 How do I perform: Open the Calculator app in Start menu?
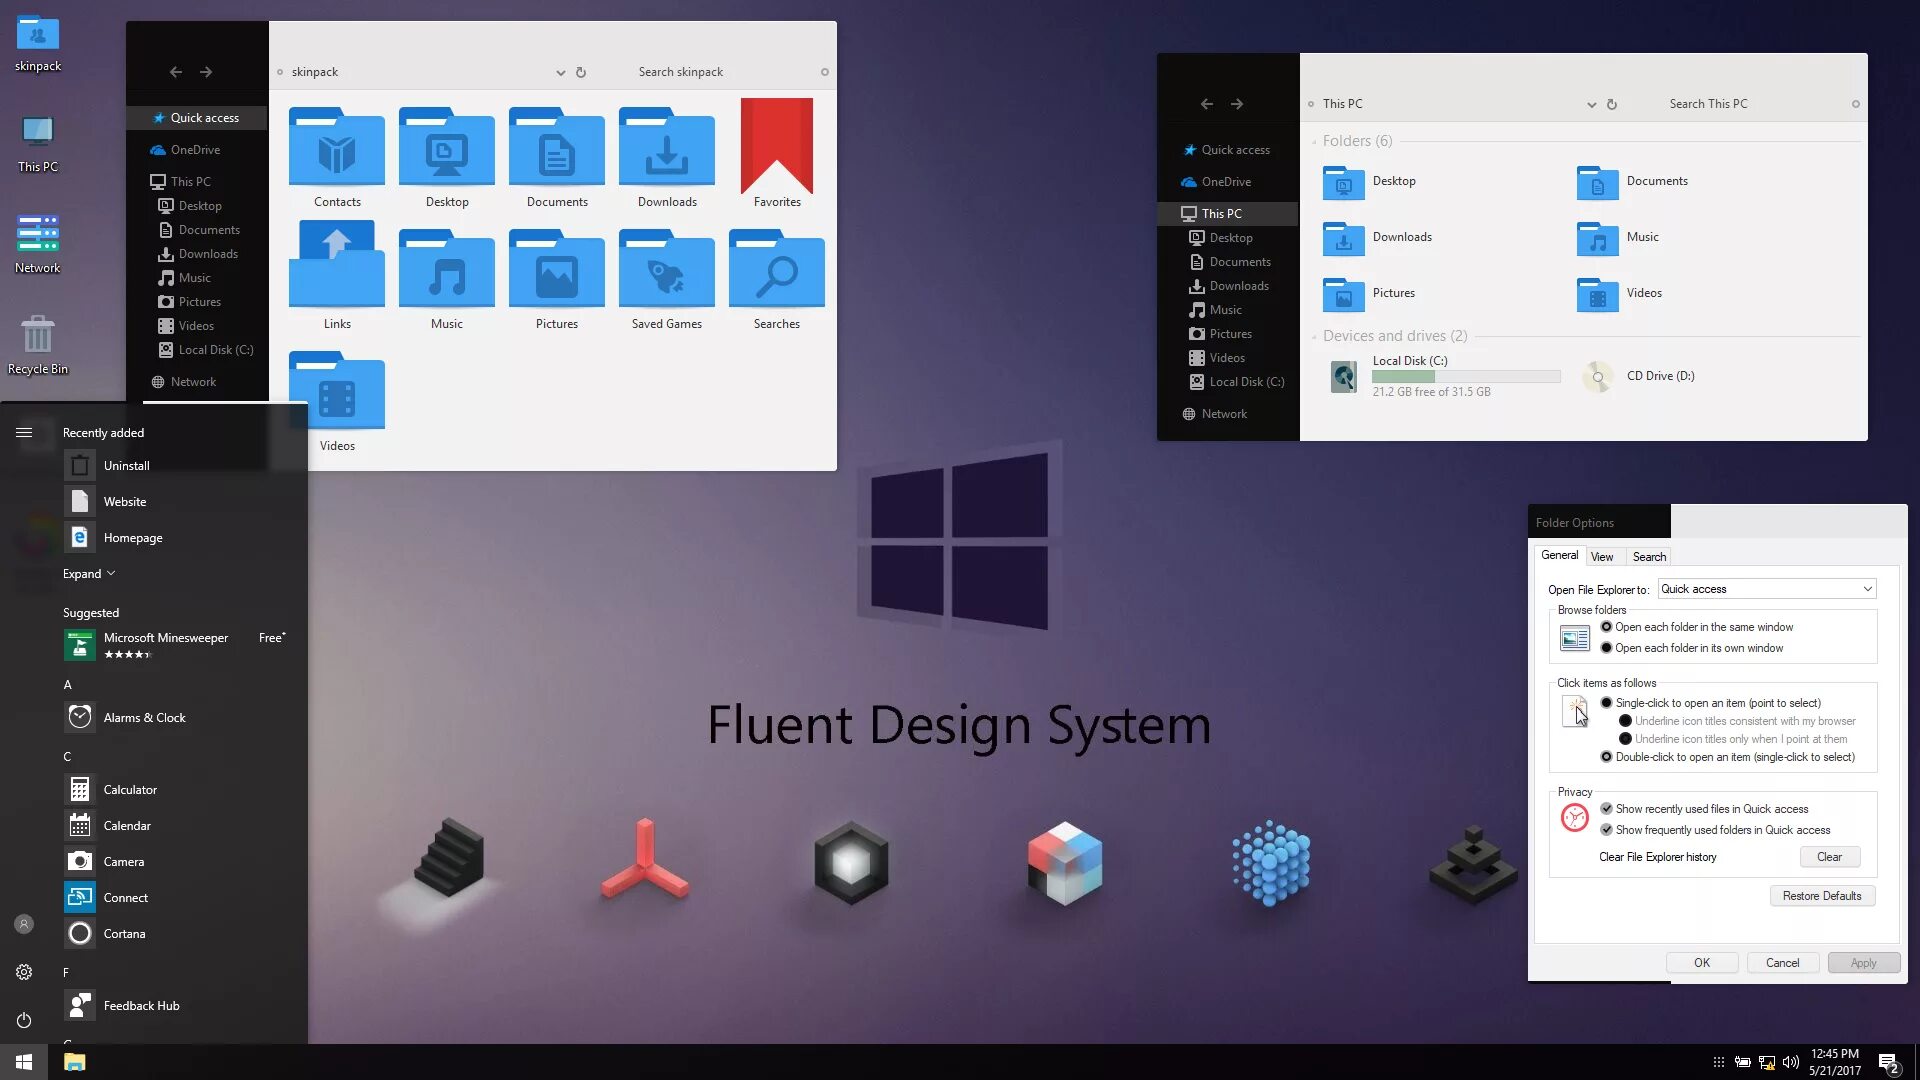tap(130, 790)
